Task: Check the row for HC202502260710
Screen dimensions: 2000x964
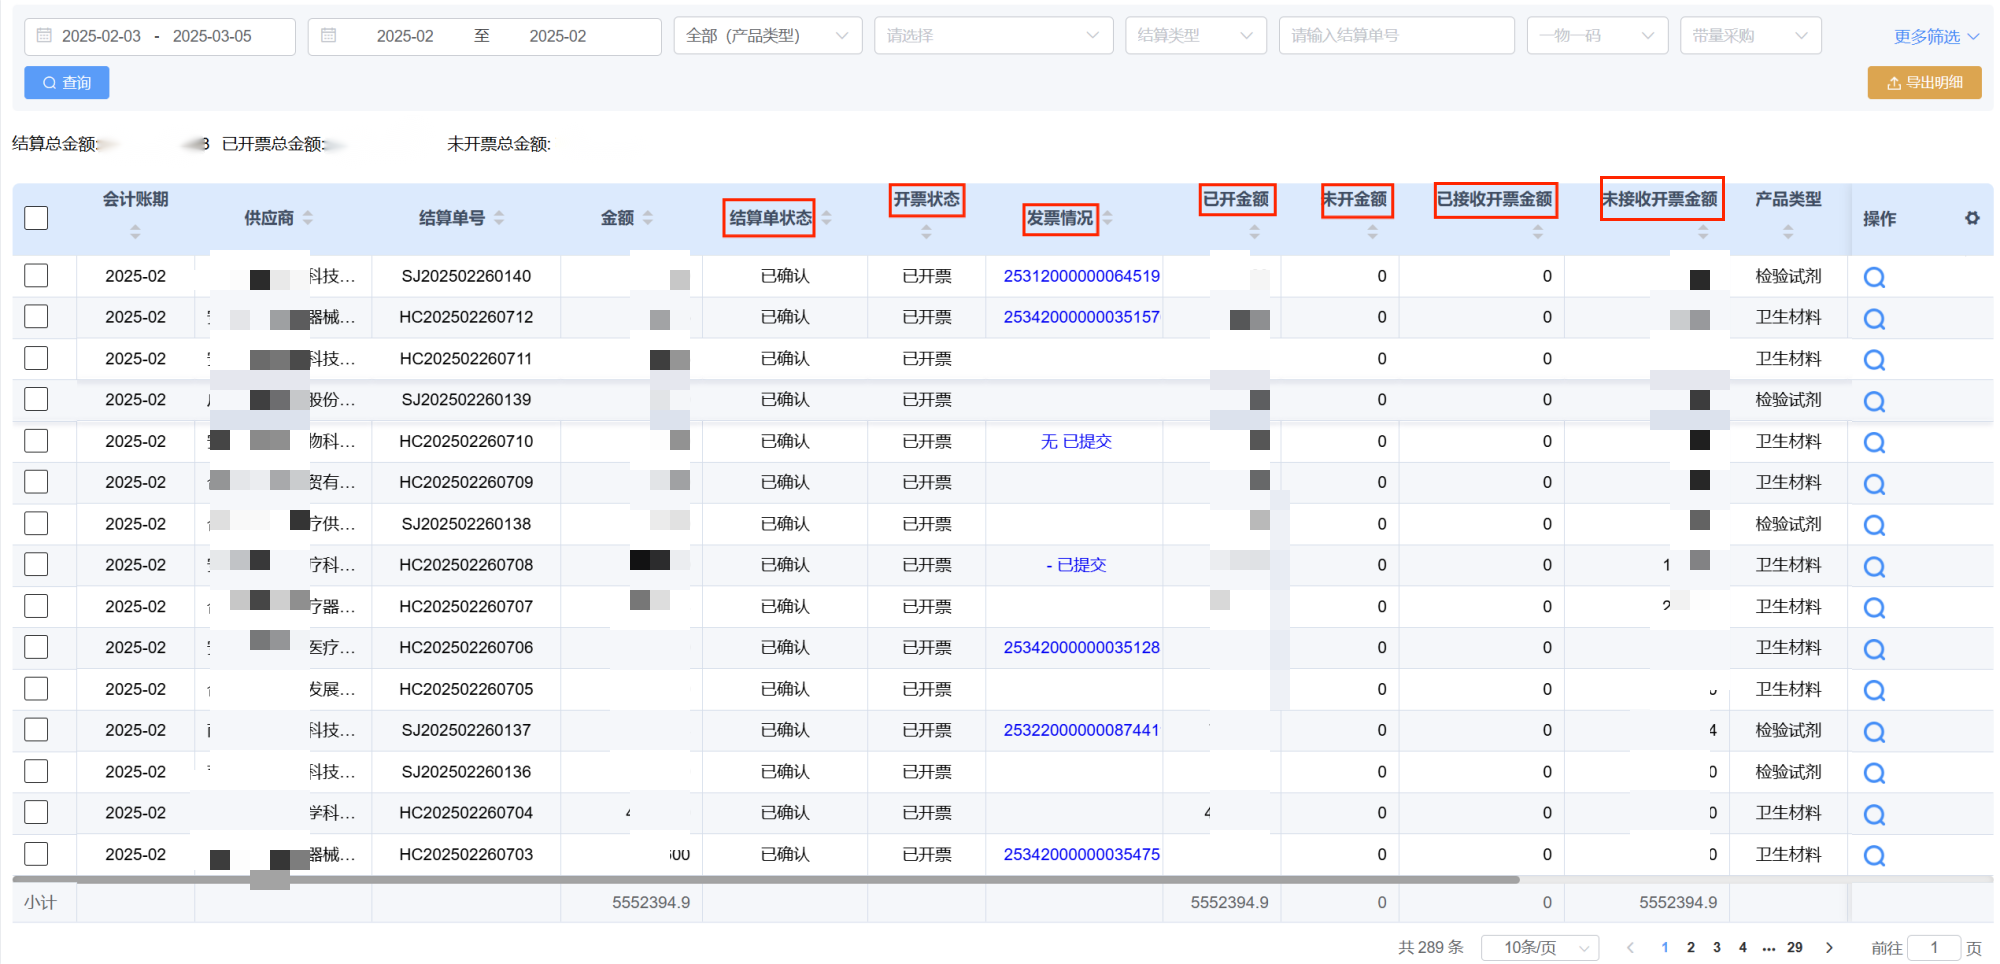Action: (36, 441)
